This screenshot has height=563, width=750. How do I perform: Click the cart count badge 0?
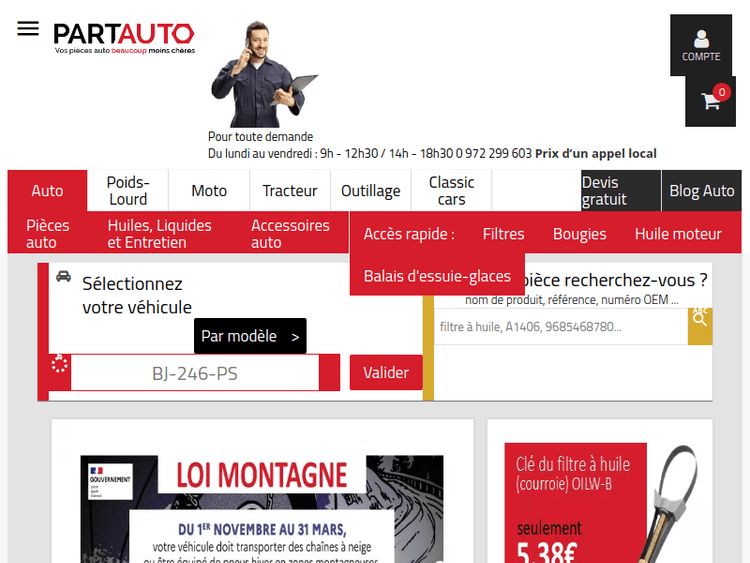pos(722,92)
